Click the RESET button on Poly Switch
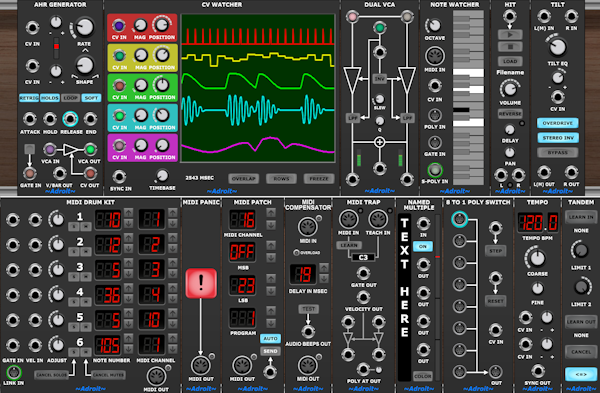This screenshot has width=600, height=393. tap(496, 301)
